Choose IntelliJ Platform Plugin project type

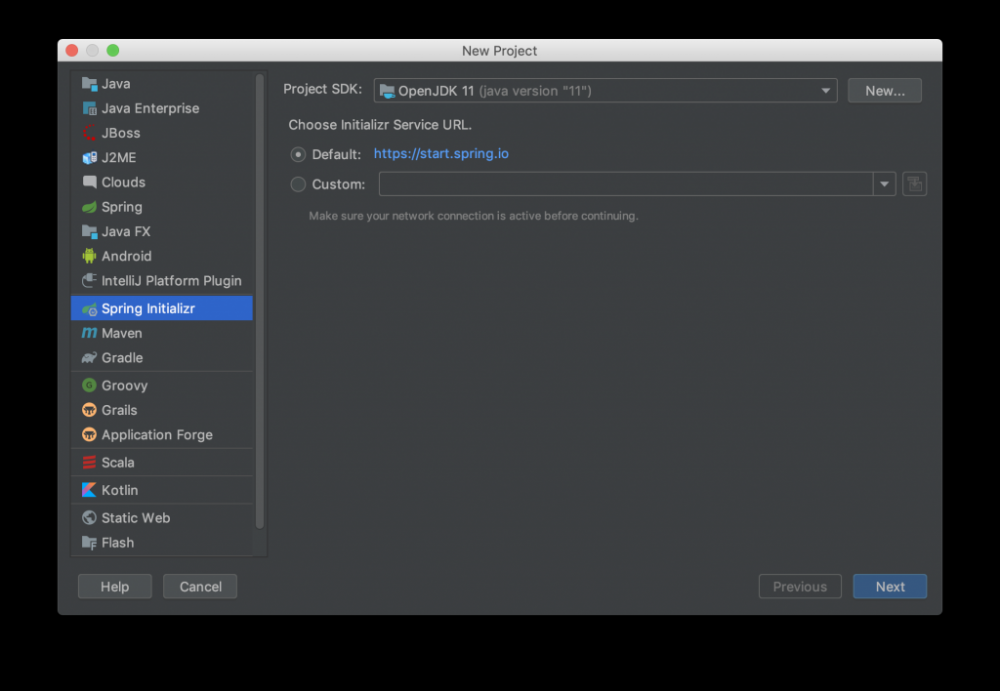point(171,281)
